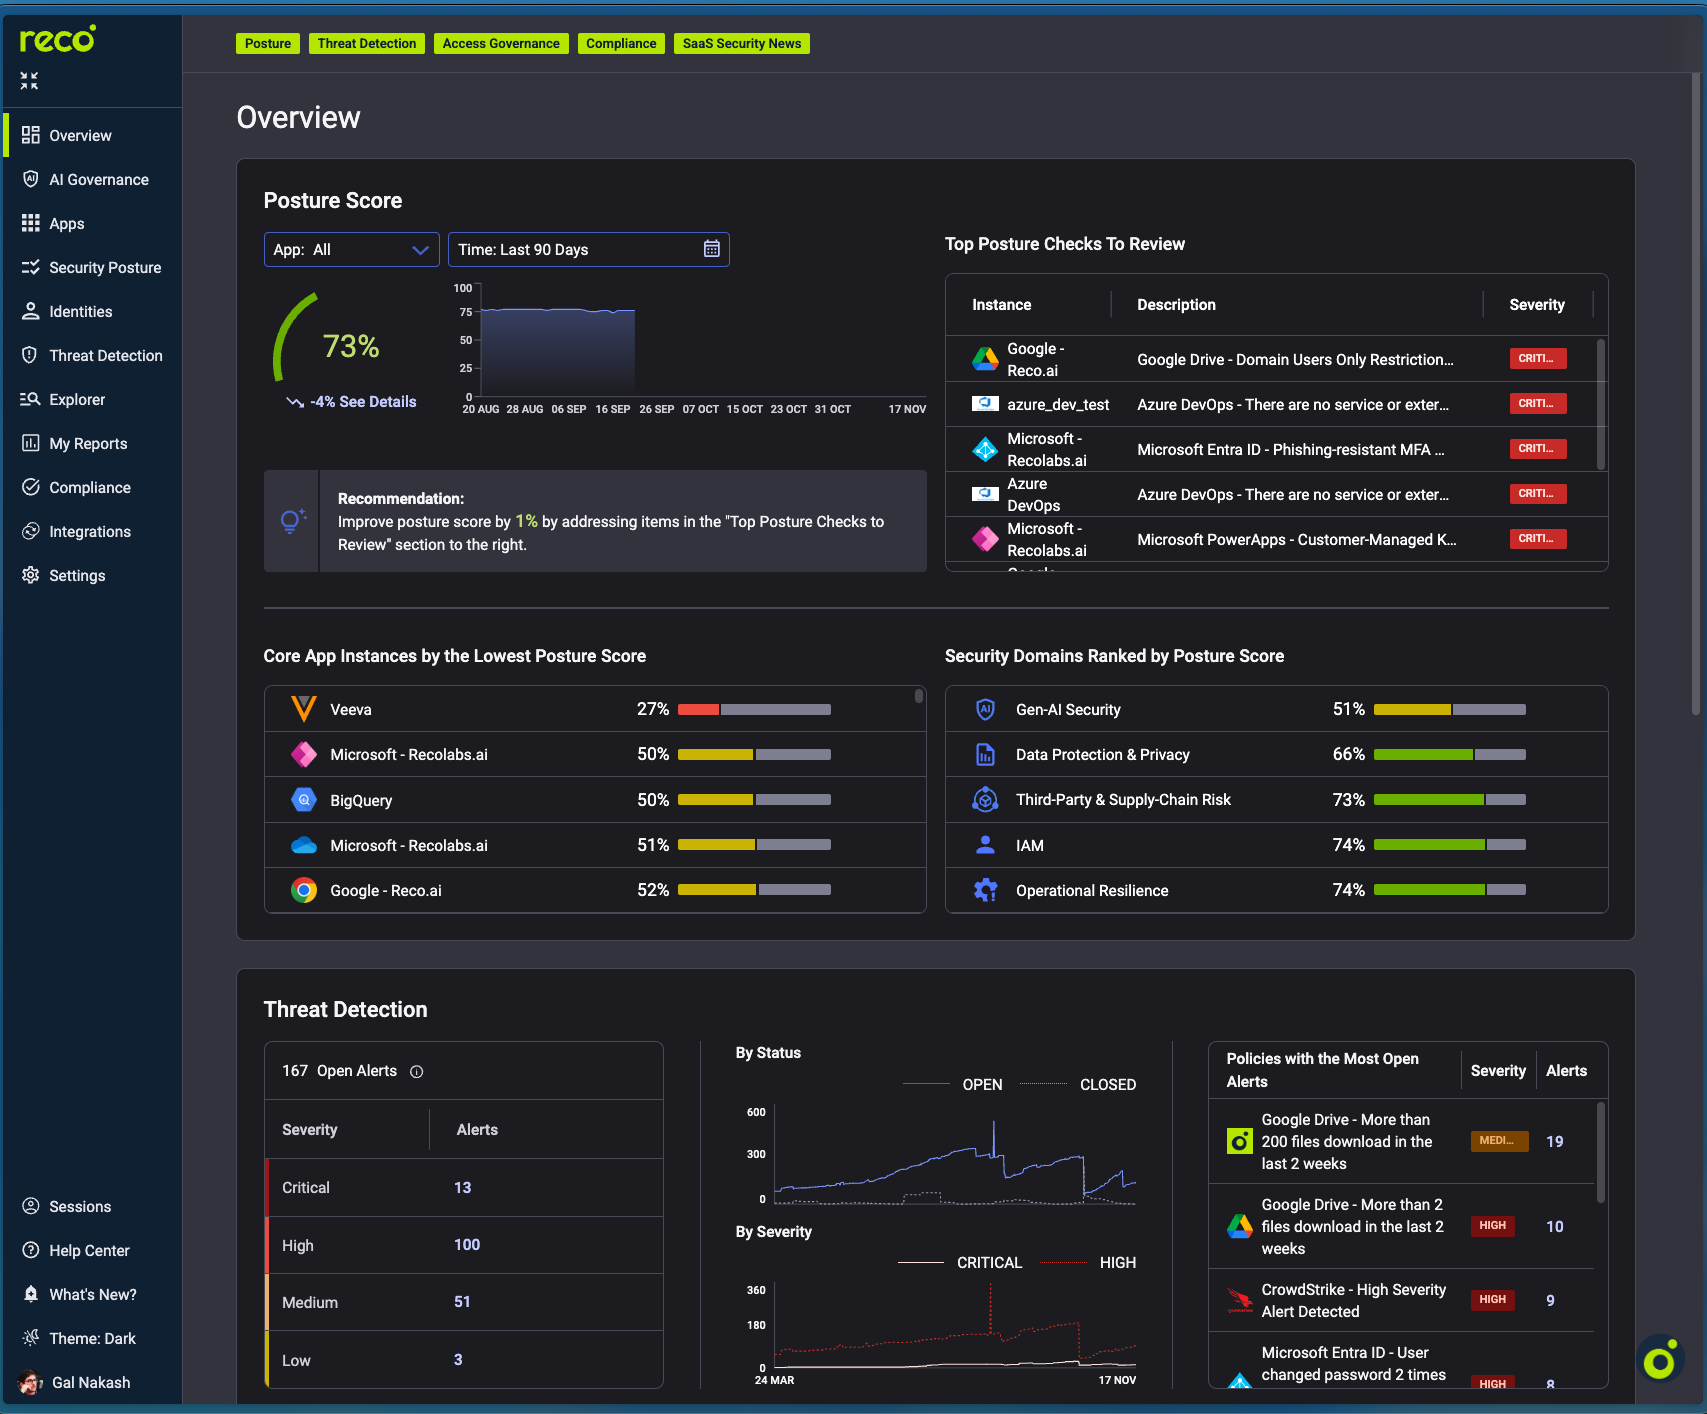Screen dimensions: 1707x1414
Task: Click the Severity column header in posture checks
Action: [x=1537, y=304]
